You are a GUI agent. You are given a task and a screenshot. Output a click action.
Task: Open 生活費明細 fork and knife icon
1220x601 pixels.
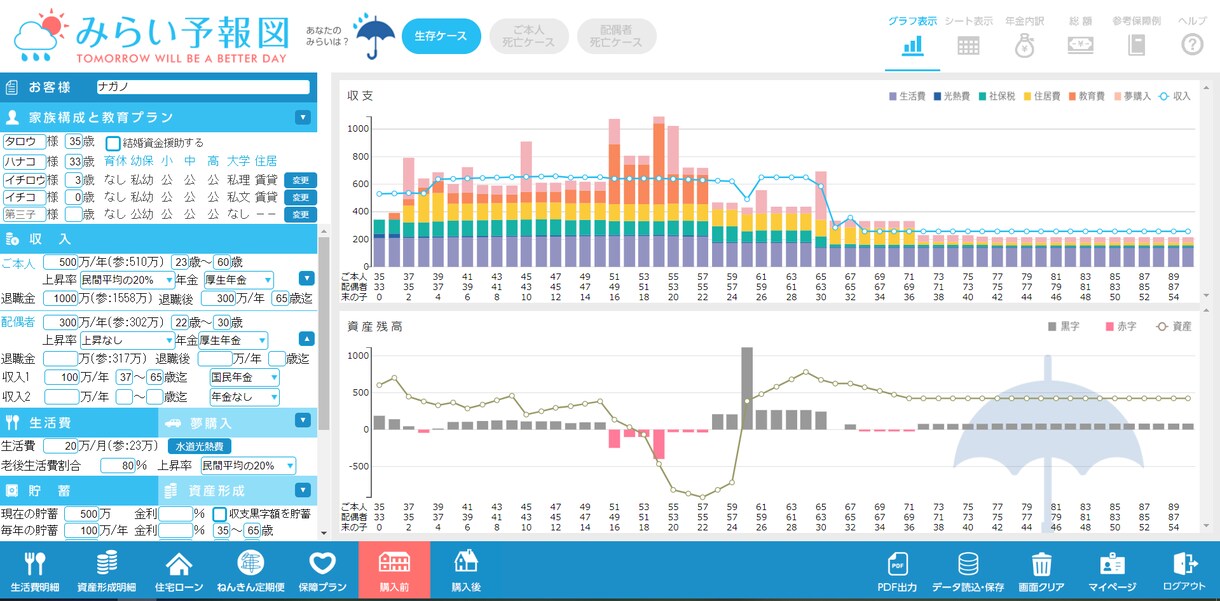pos(35,563)
